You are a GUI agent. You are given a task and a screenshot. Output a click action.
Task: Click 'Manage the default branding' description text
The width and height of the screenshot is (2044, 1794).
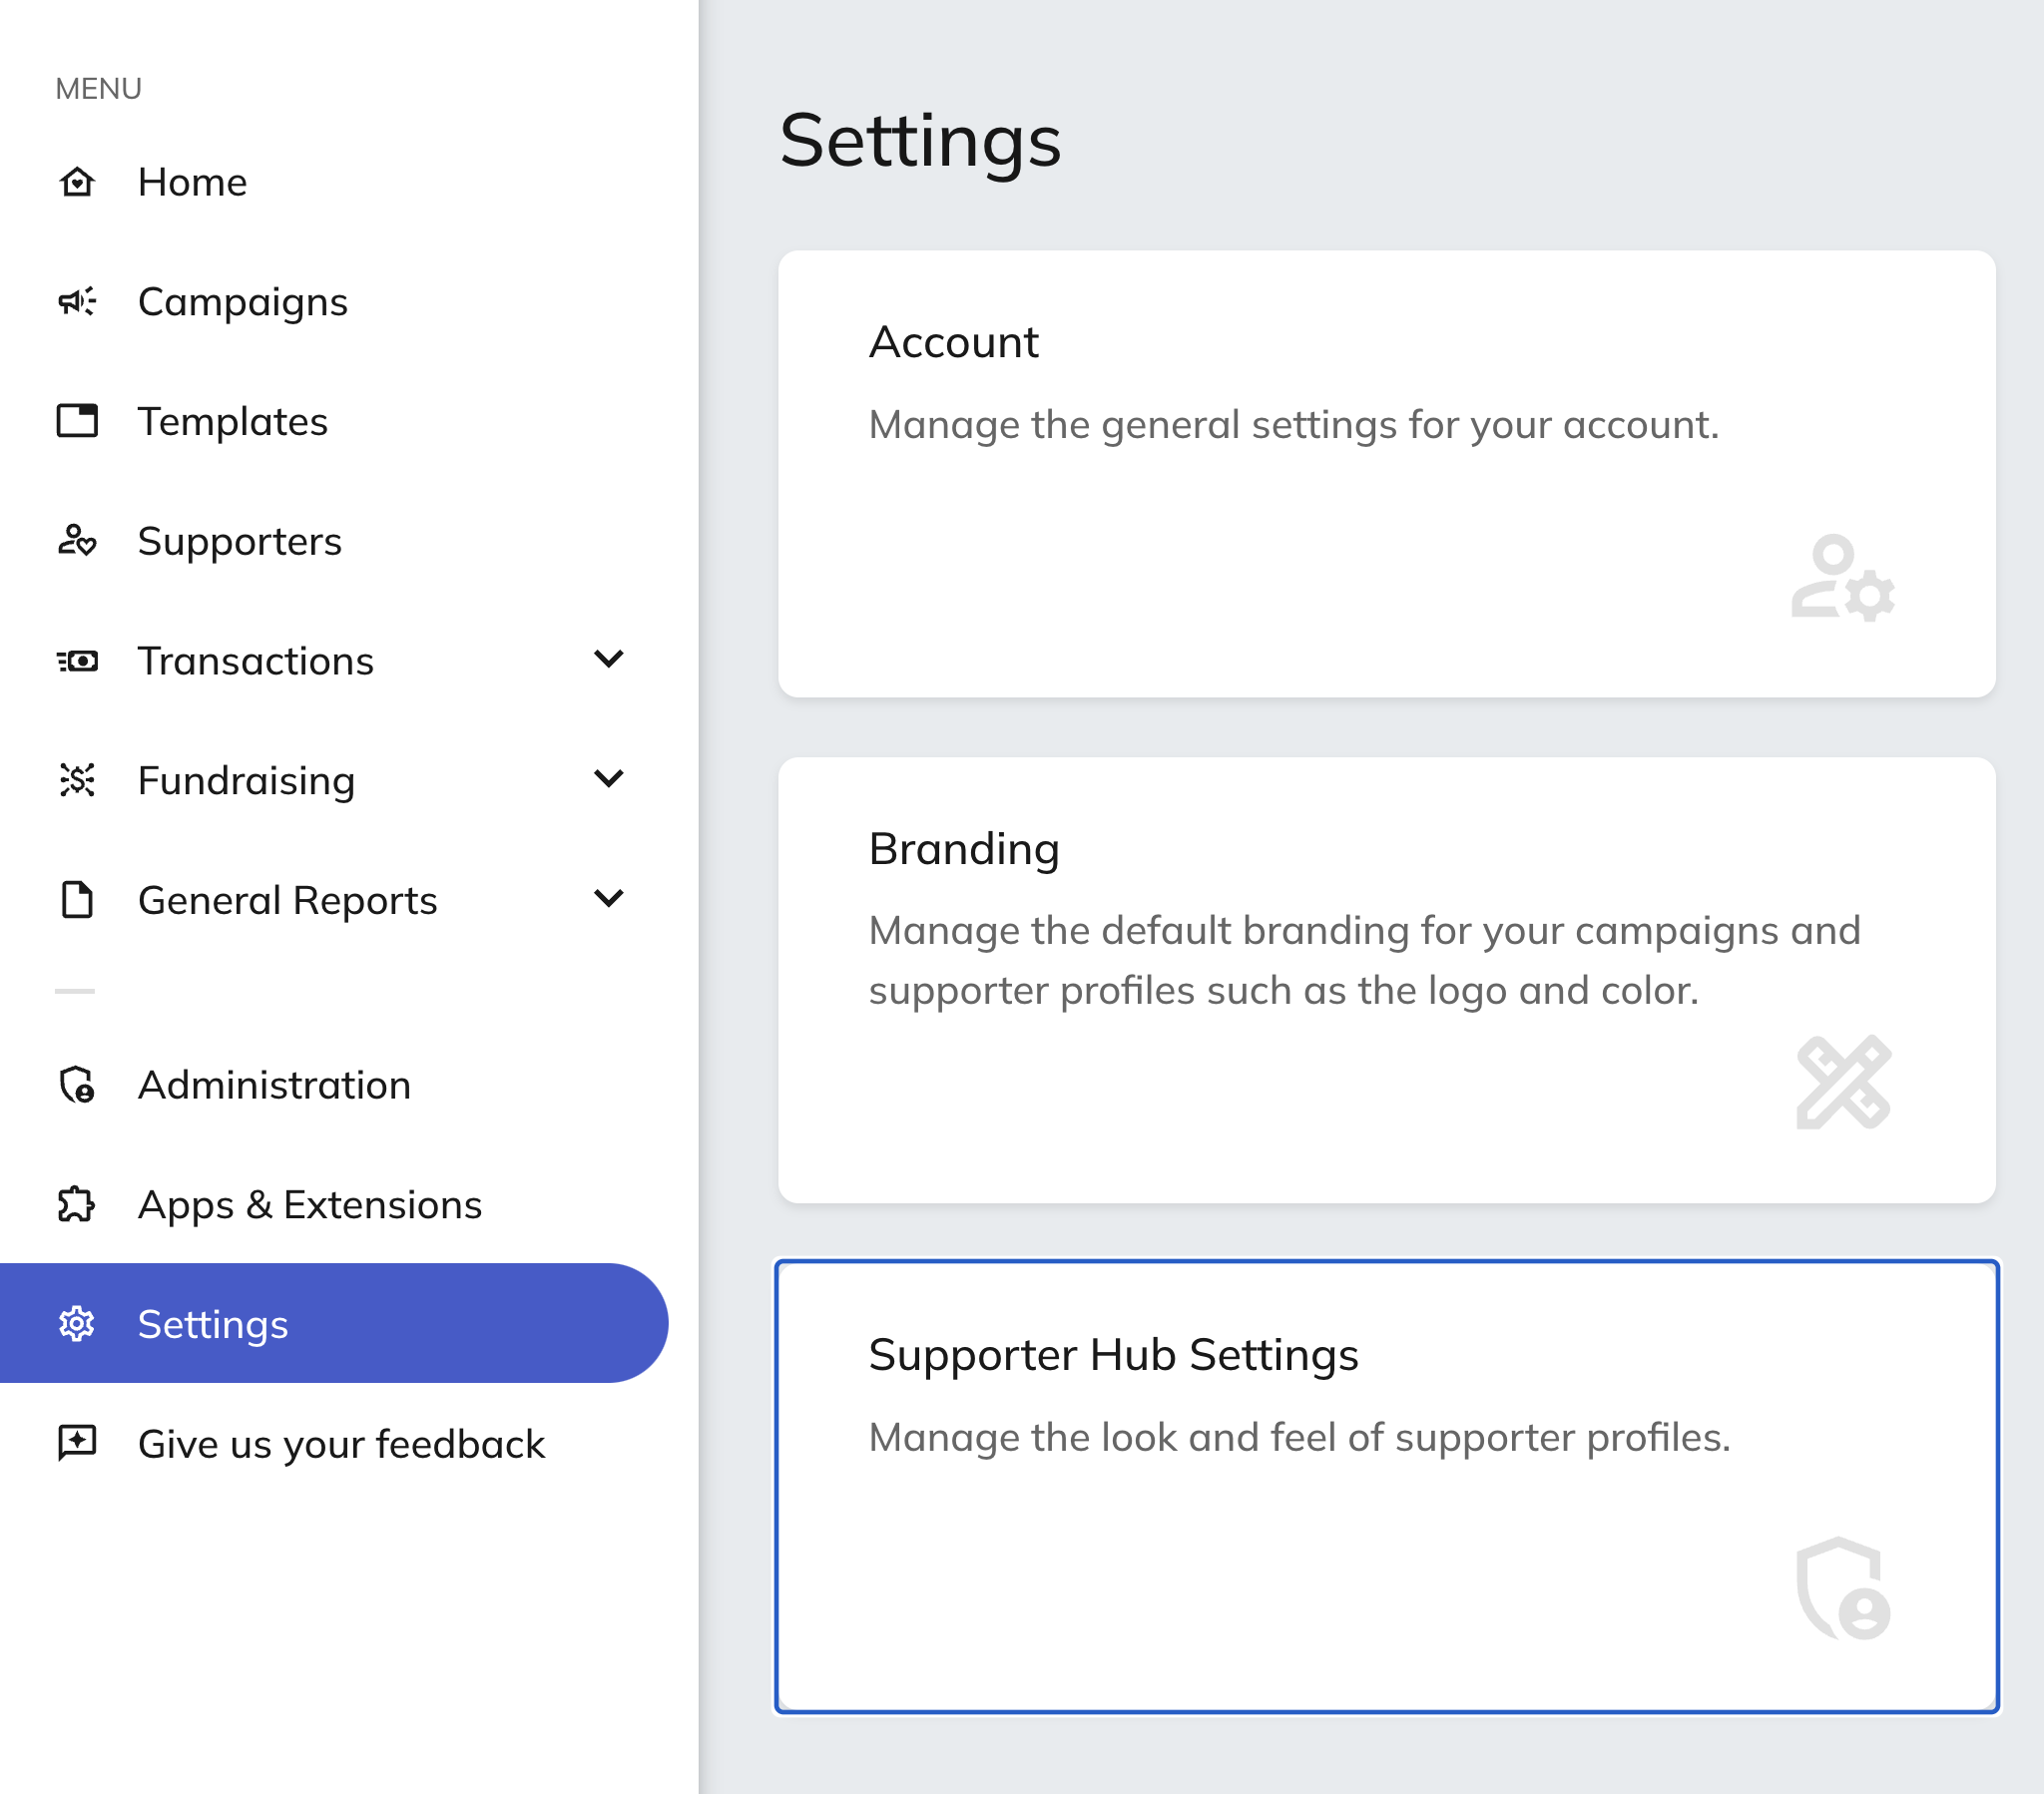(x=1365, y=960)
